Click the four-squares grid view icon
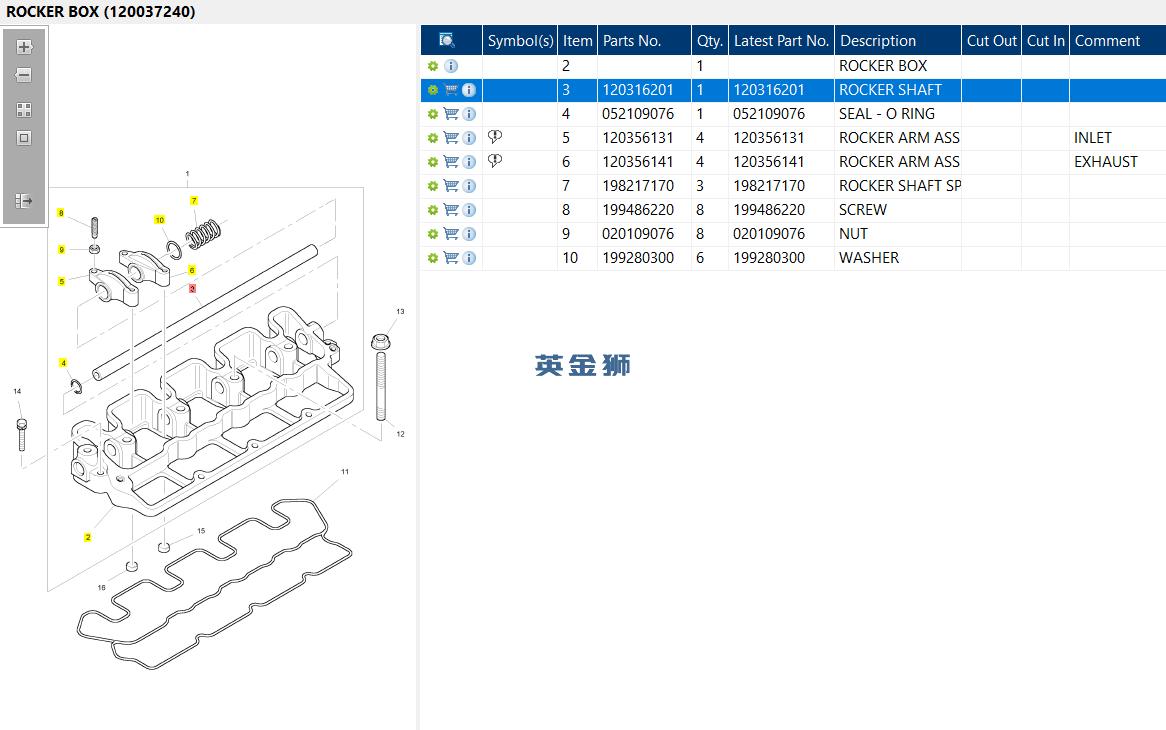The image size is (1166, 730). point(24,110)
